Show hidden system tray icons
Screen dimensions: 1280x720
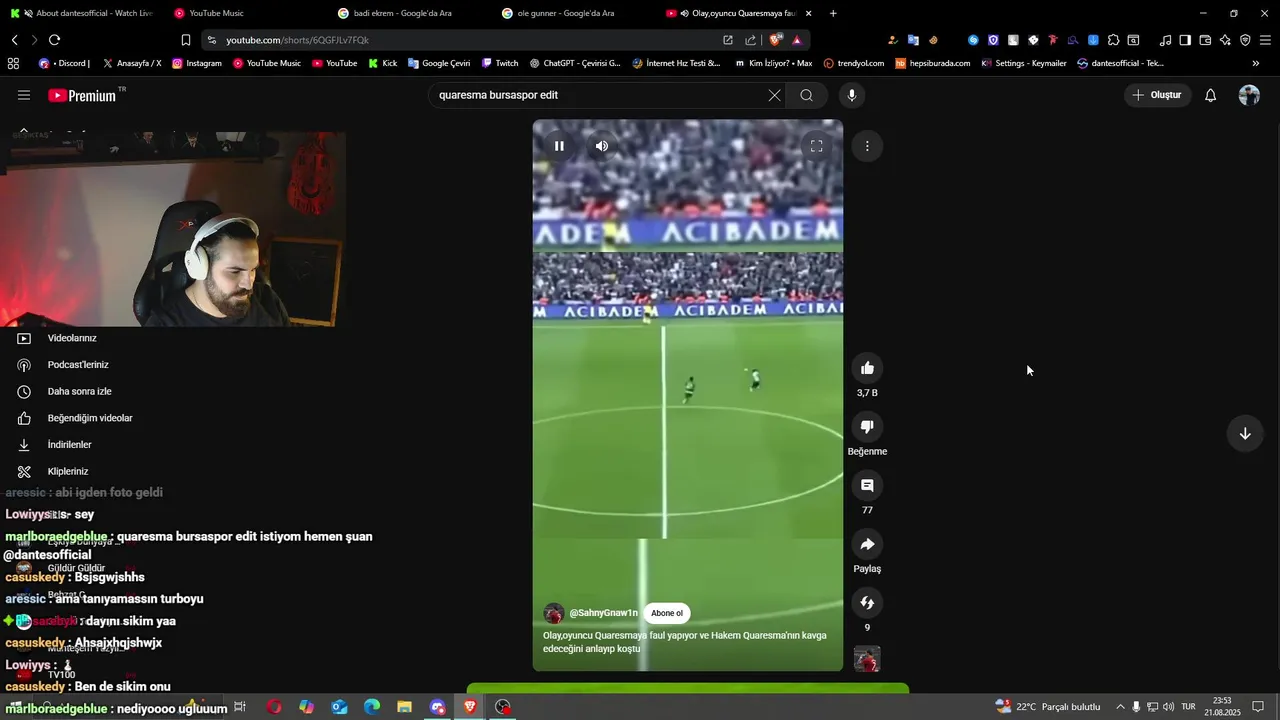point(1120,707)
